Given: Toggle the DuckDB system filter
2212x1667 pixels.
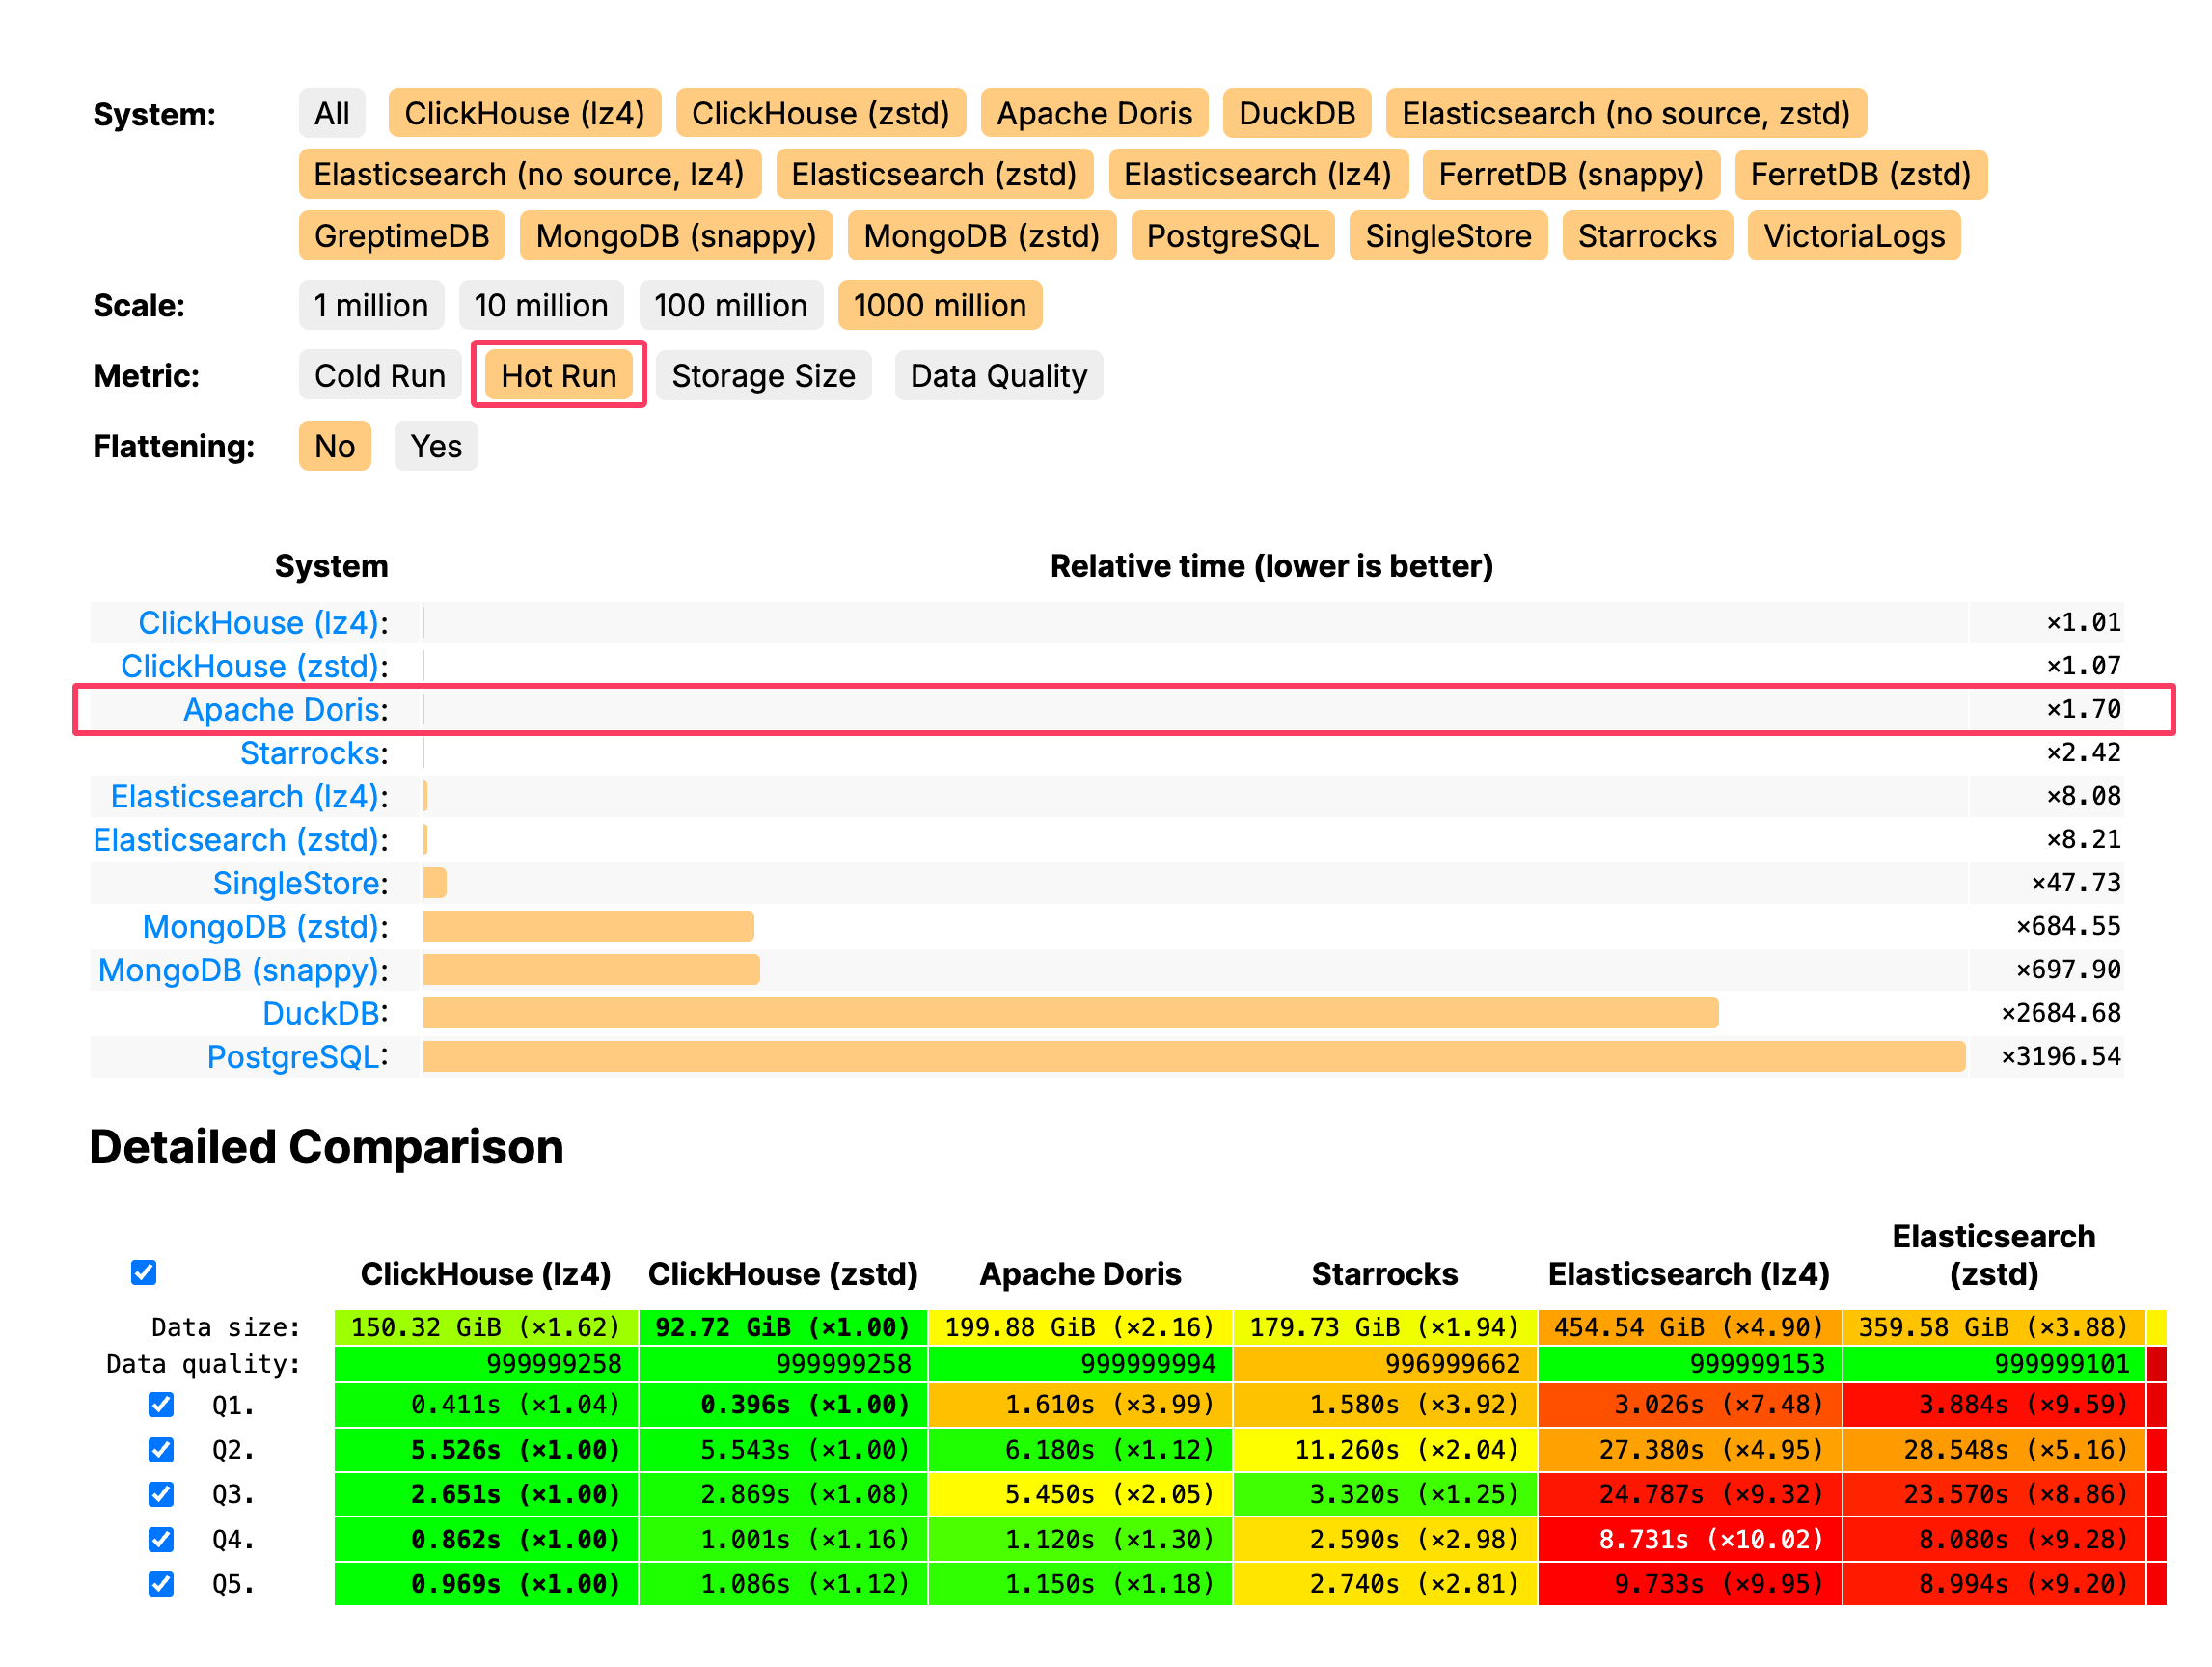Looking at the screenshot, I should pos(1296,113).
